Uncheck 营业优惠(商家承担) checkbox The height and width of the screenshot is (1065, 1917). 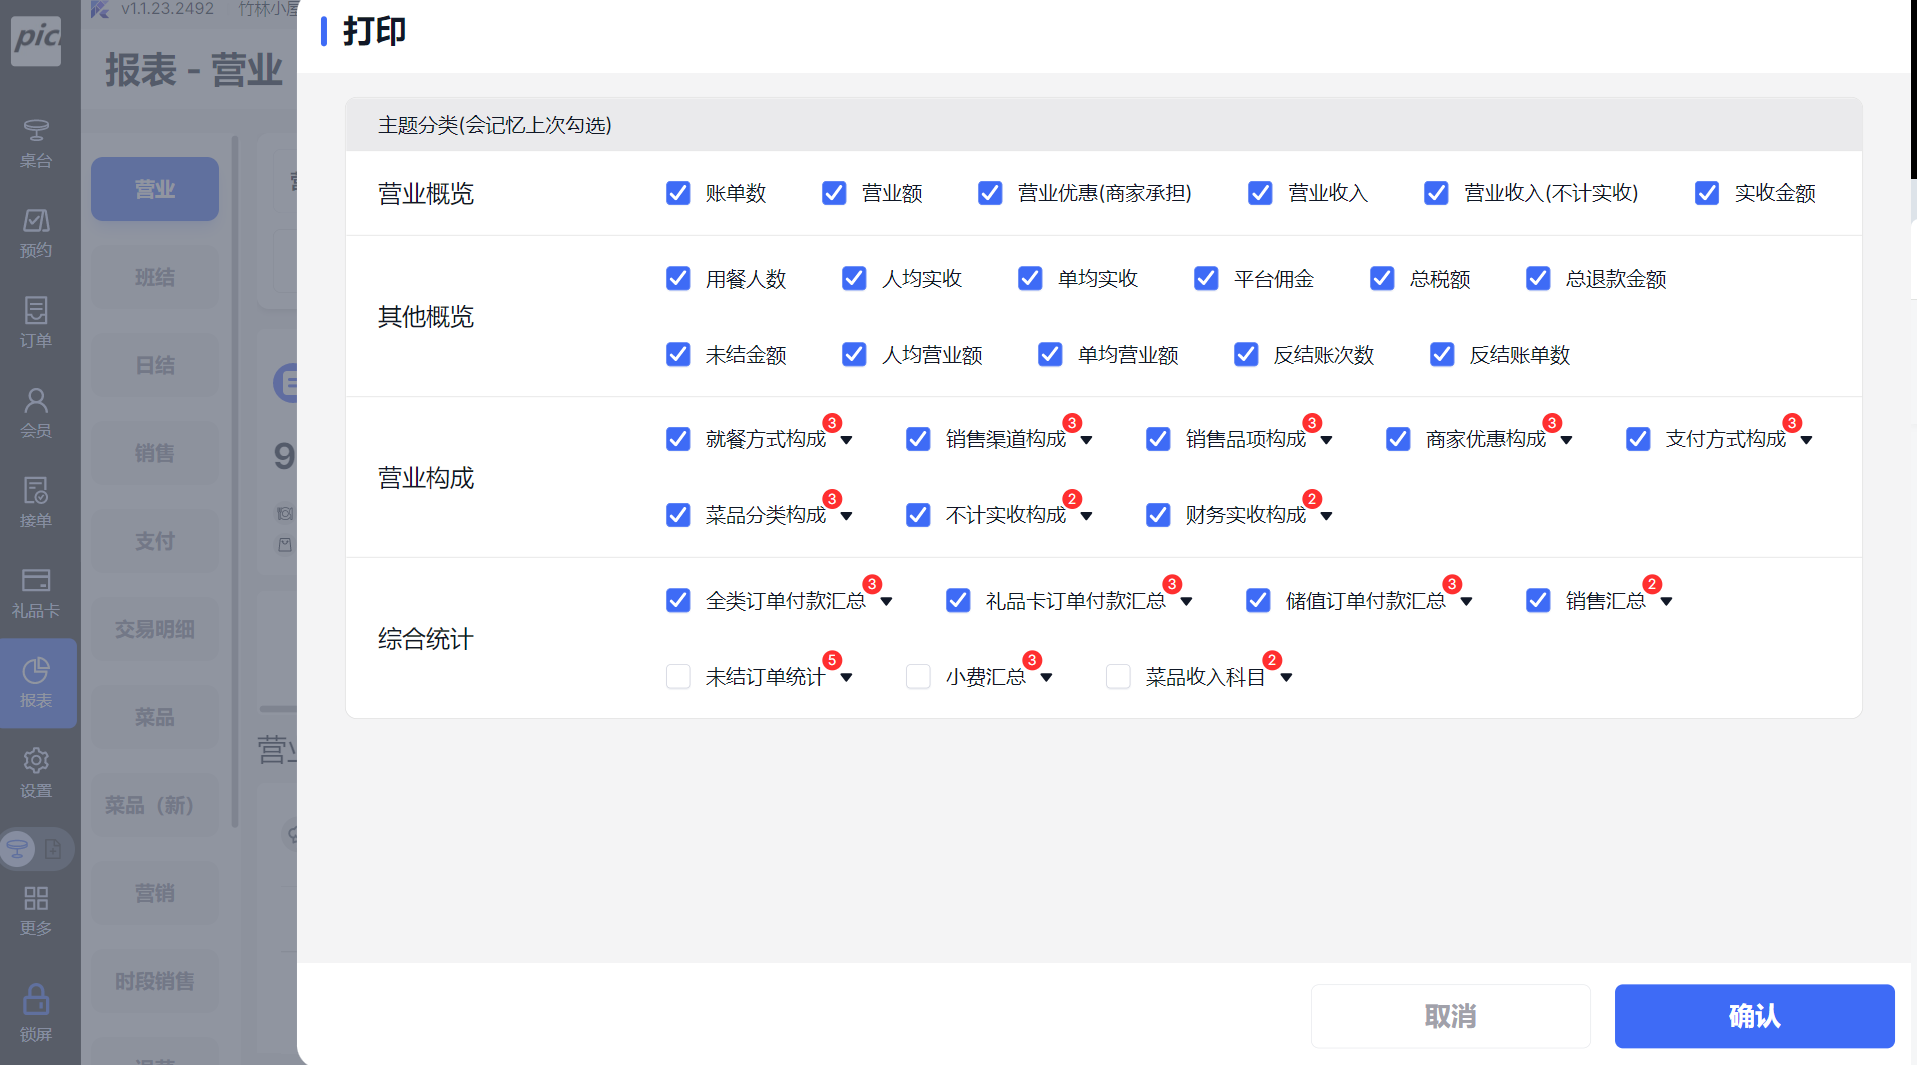point(990,193)
